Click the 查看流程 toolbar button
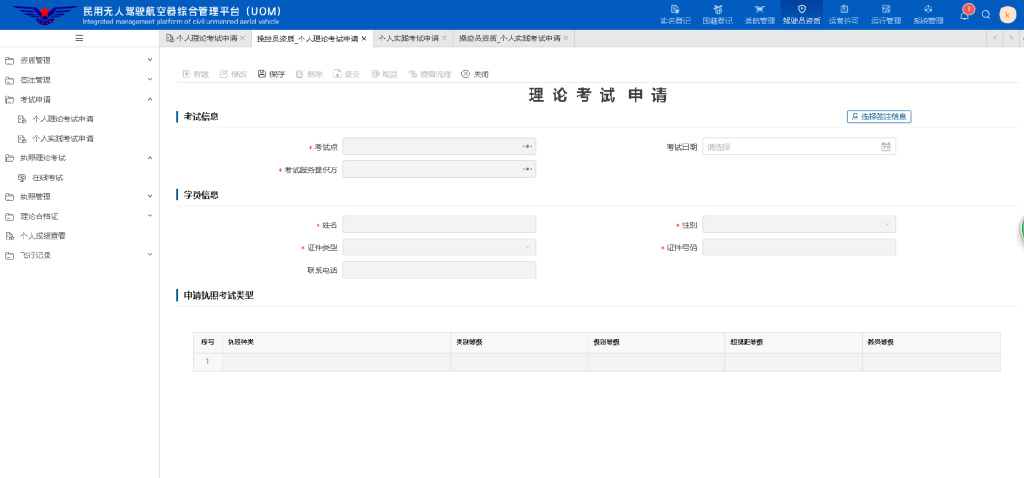The width and height of the screenshot is (1024, 478). (x=430, y=74)
